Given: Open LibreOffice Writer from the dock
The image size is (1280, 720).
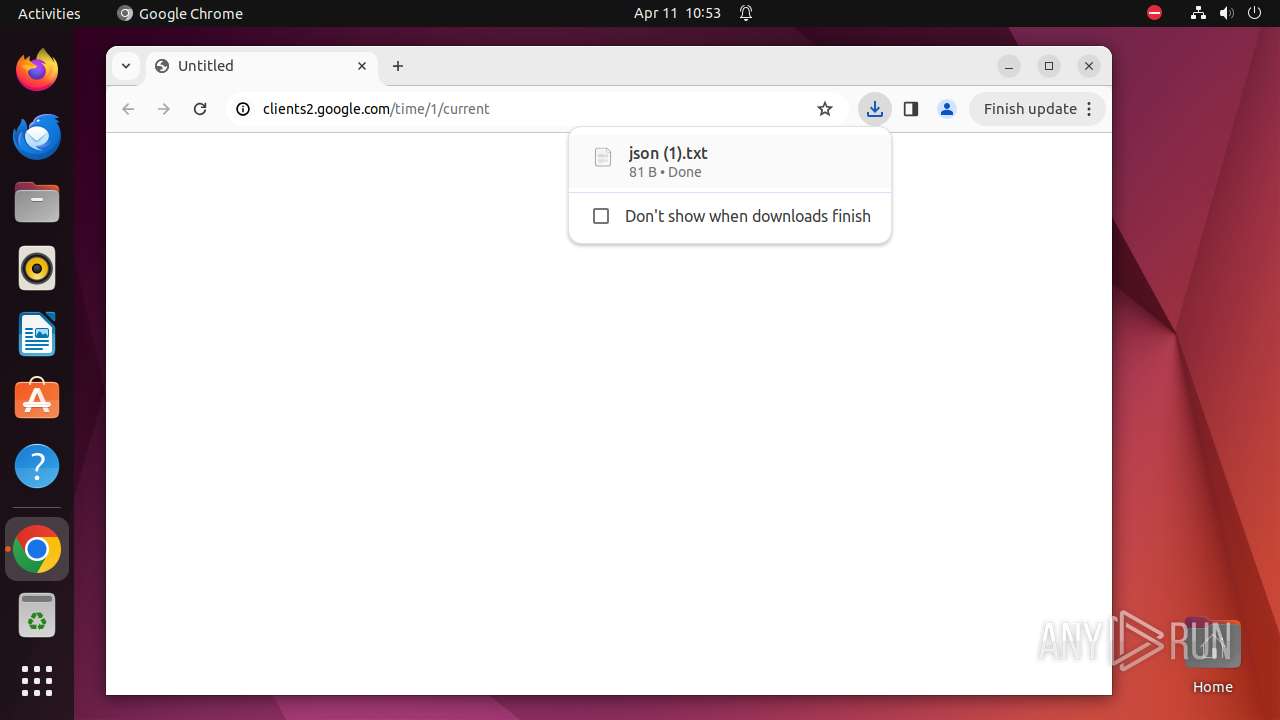Looking at the screenshot, I should [x=37, y=334].
